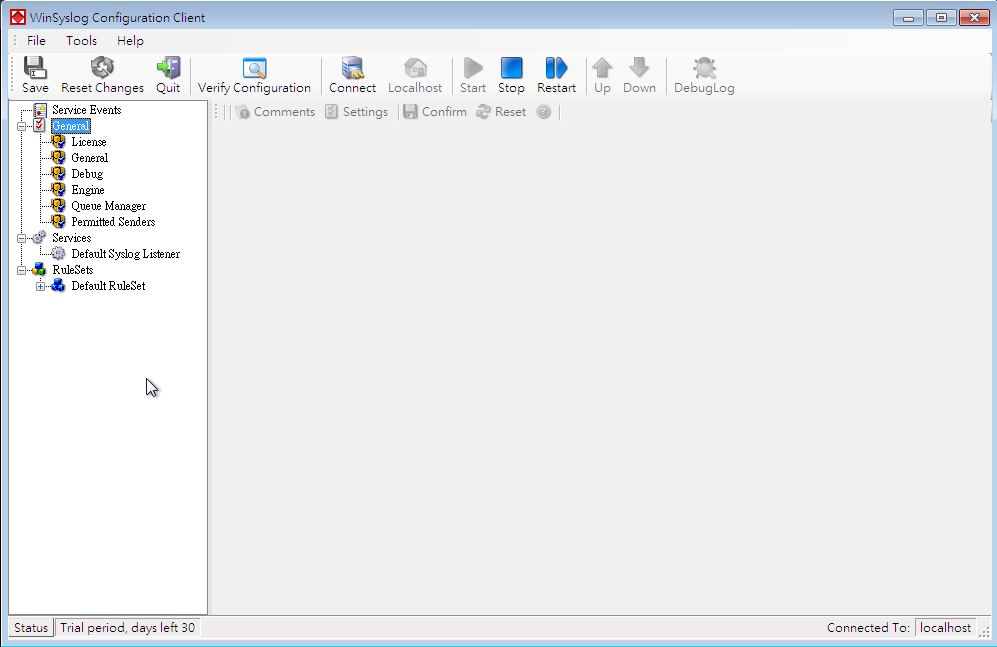Select the RuleSets tree node

72,269
